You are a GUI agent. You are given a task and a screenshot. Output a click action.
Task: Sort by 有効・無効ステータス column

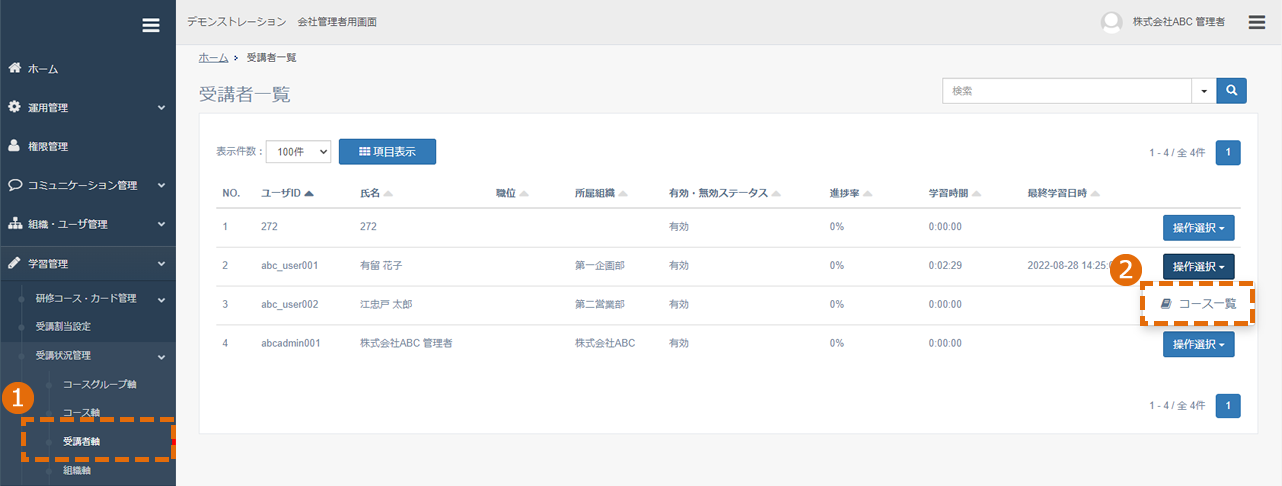pos(725,193)
